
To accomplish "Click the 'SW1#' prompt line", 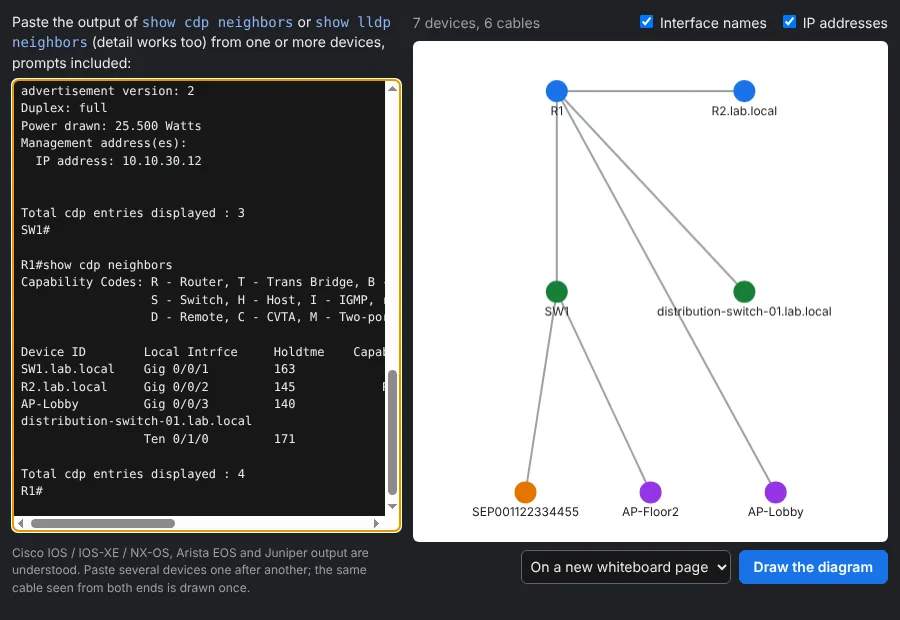I will pos(35,230).
